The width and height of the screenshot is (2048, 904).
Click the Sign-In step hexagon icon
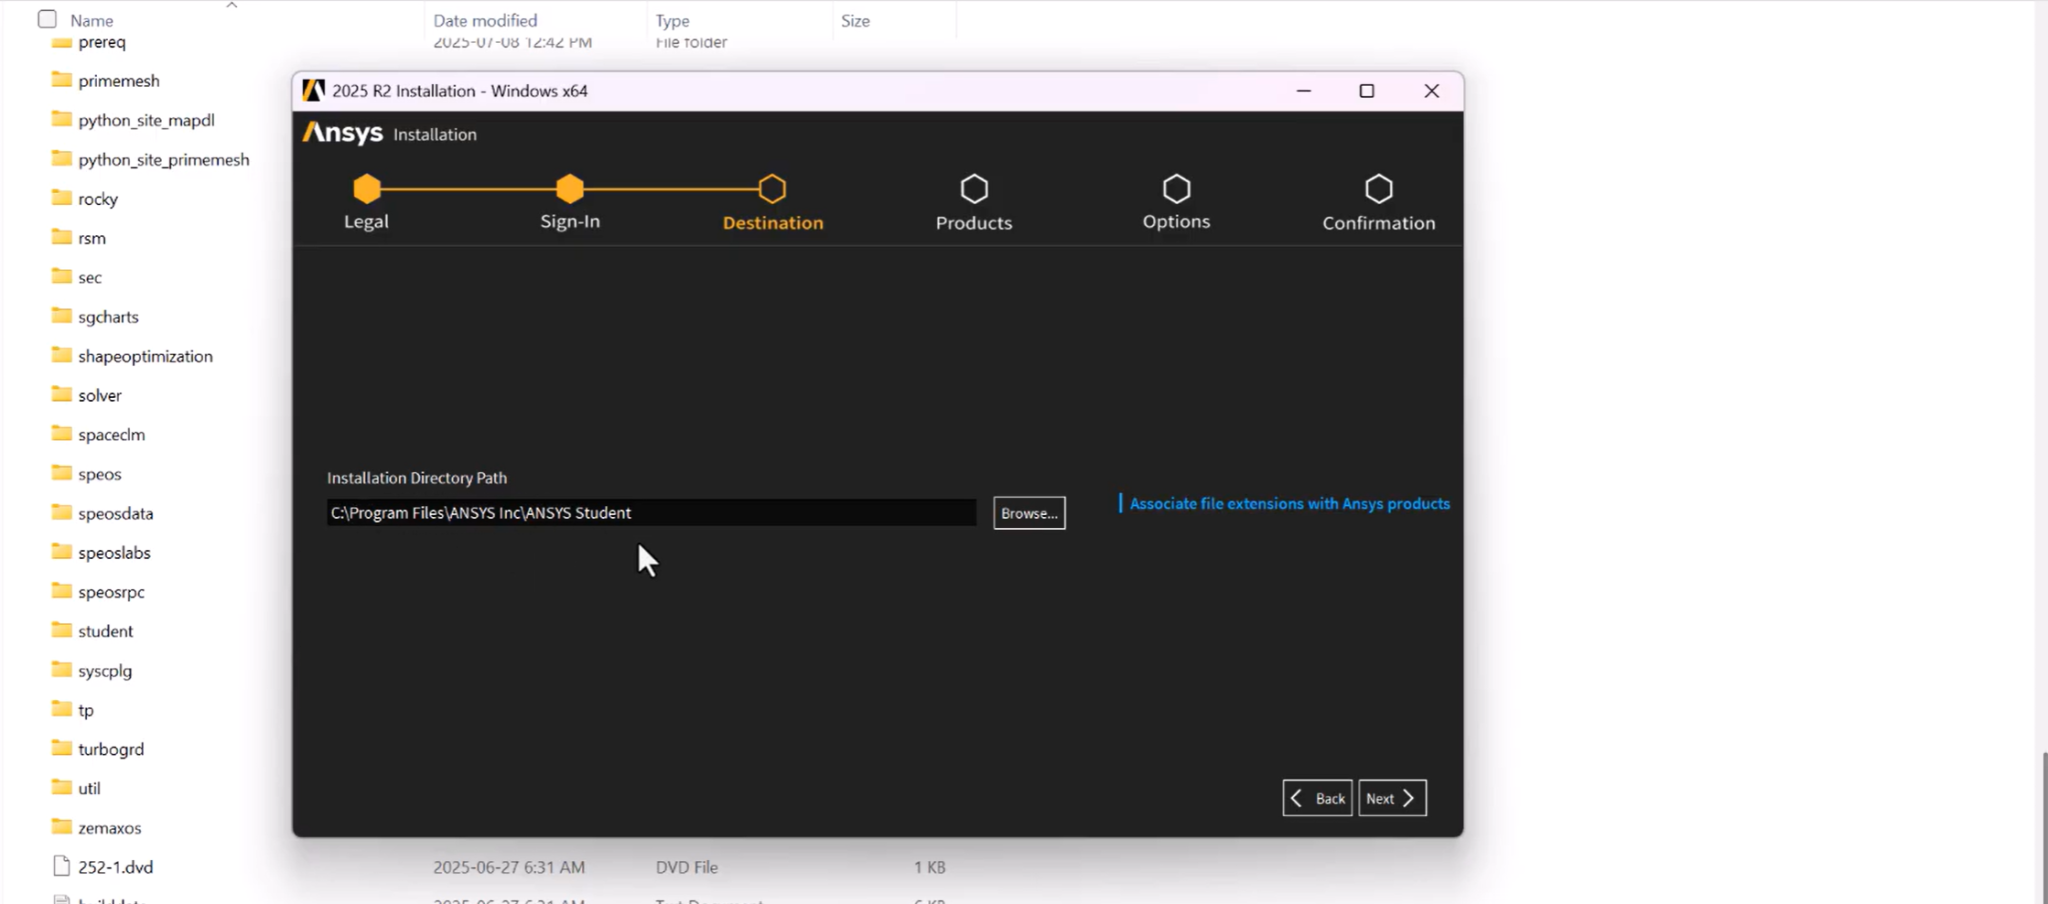[570, 189]
